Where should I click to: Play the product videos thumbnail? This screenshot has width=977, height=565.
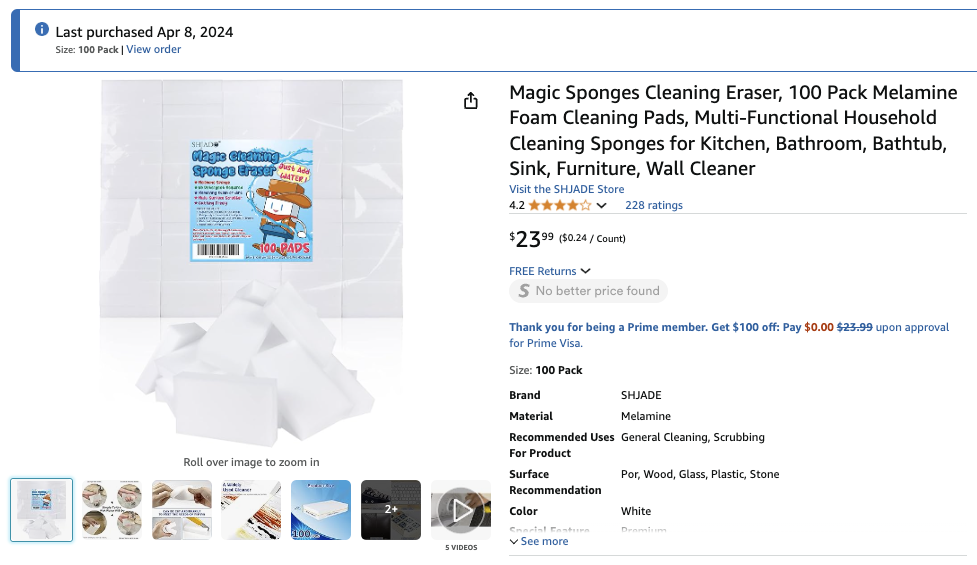461,510
